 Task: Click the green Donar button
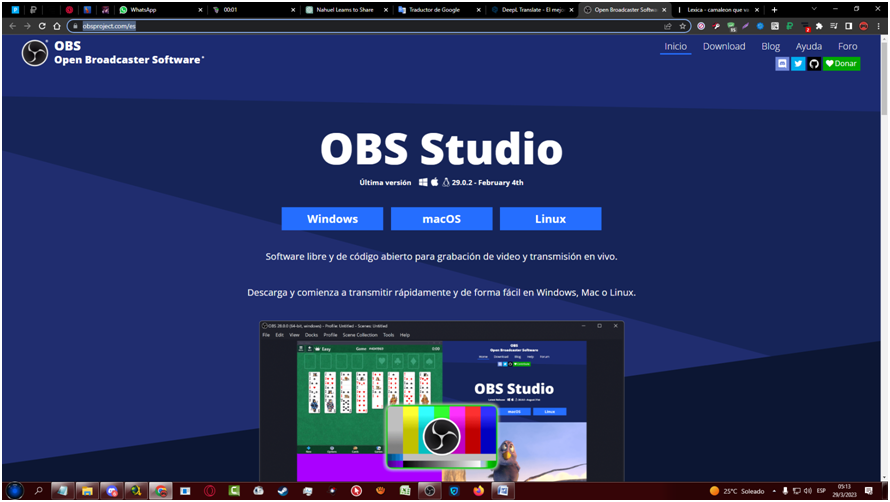[x=841, y=64]
